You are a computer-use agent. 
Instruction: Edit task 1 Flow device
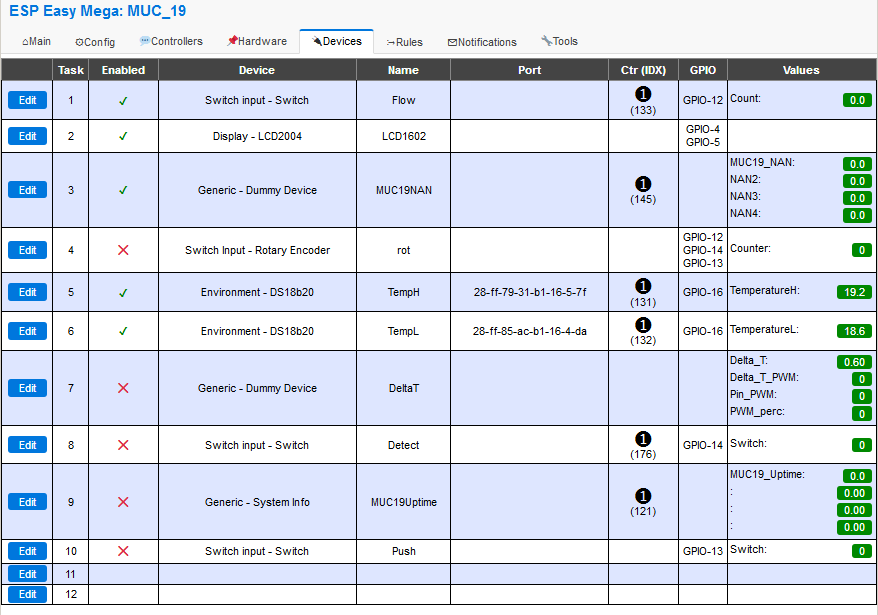tap(27, 100)
